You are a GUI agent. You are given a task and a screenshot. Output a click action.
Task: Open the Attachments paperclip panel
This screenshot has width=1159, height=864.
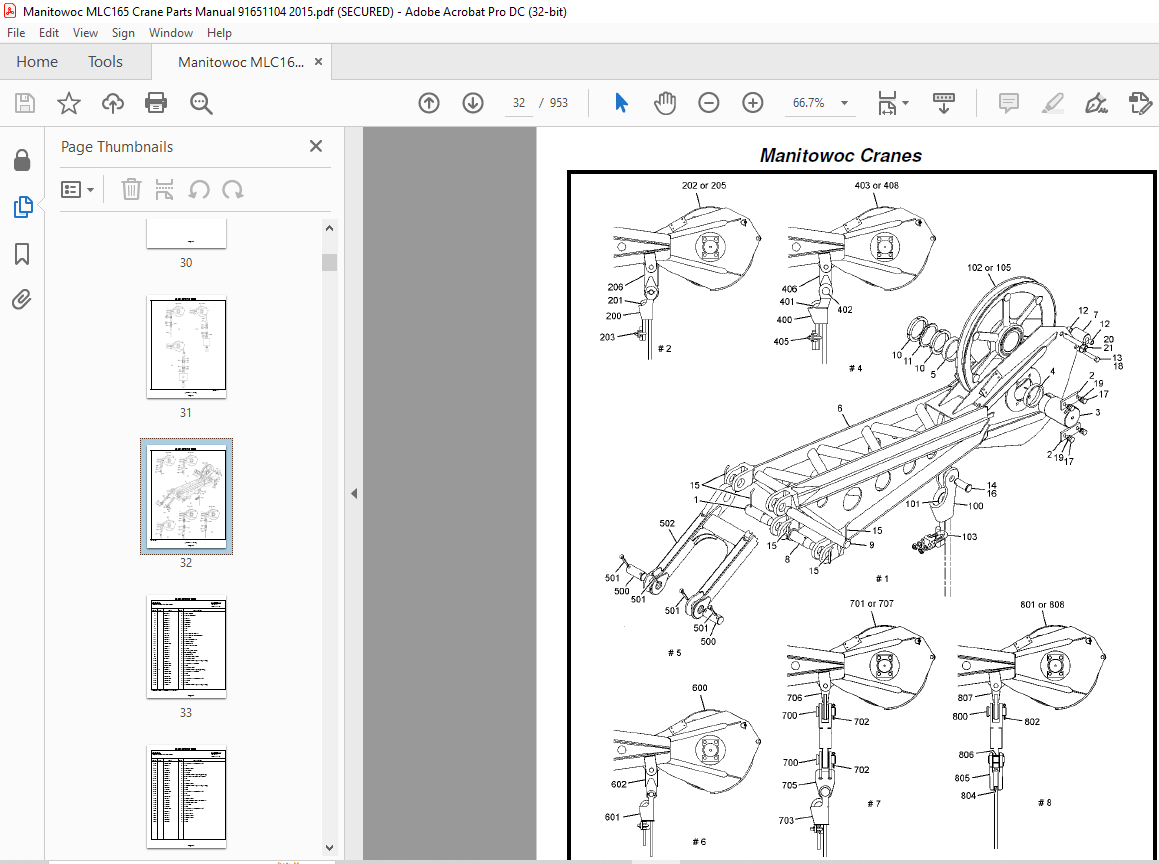[x=22, y=299]
